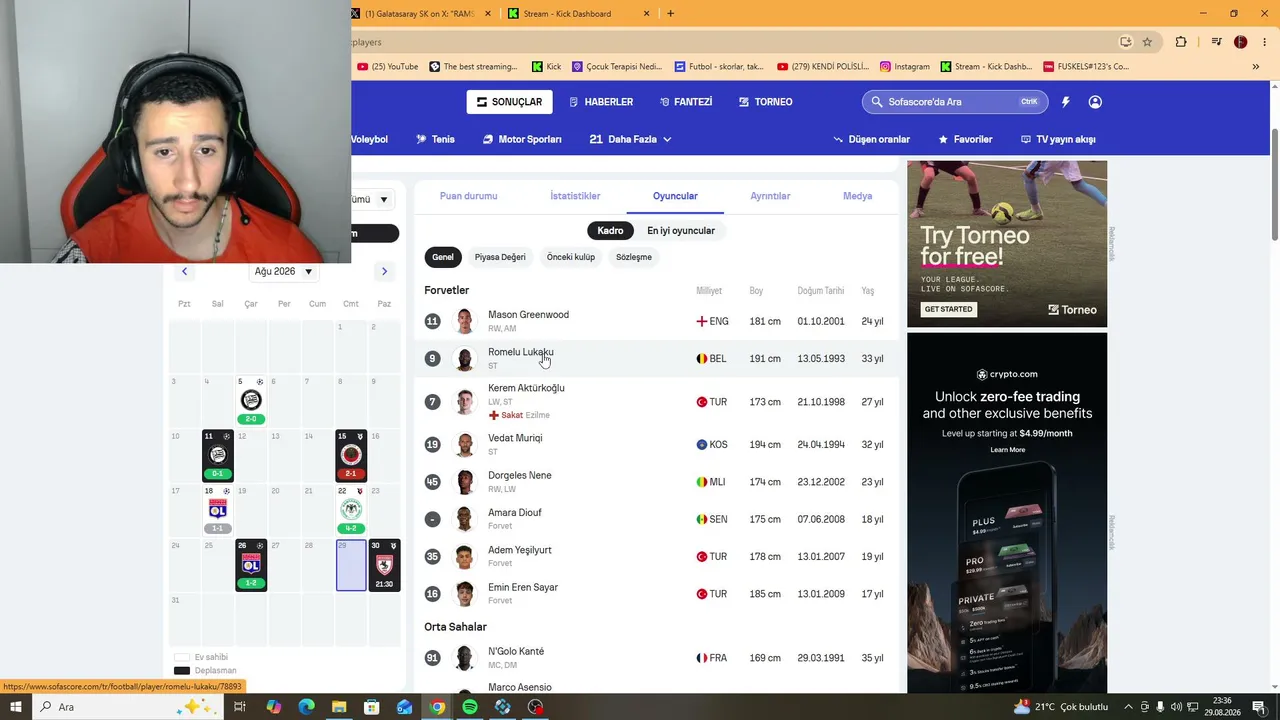The width and height of the screenshot is (1280, 720).
Task: Open the Tenis sport link
Action: pos(435,139)
